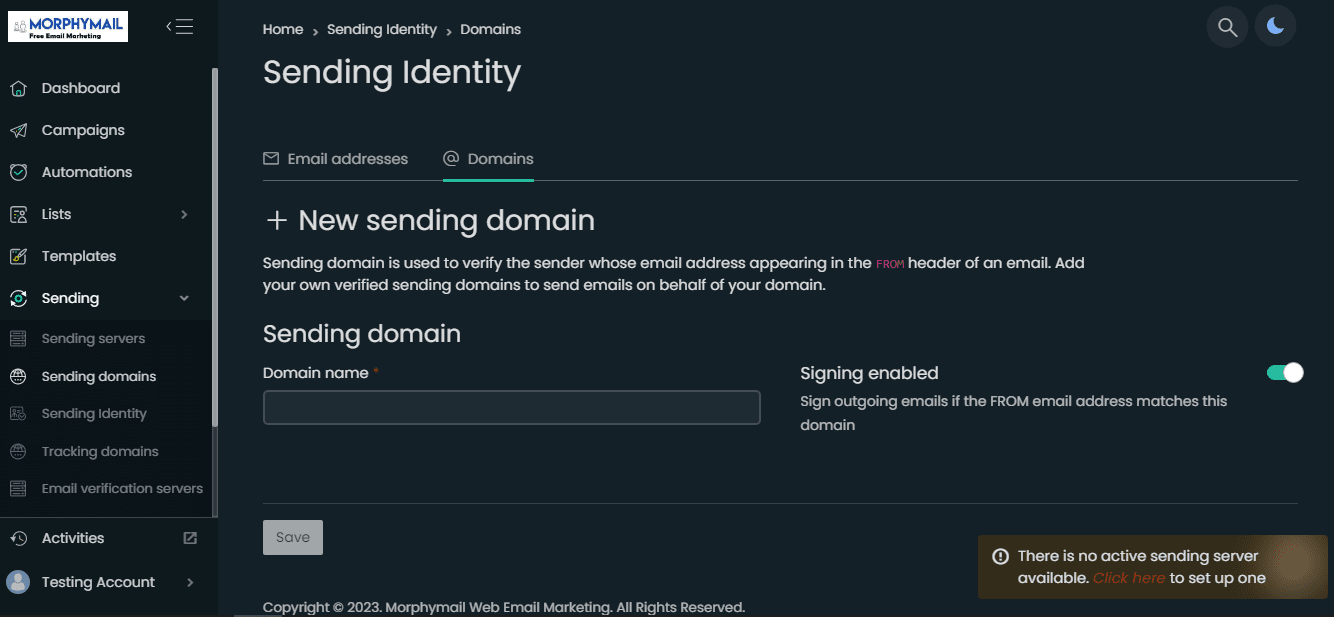Focus the Domain name input field
Image resolution: width=1334 pixels, height=617 pixels.
click(512, 407)
